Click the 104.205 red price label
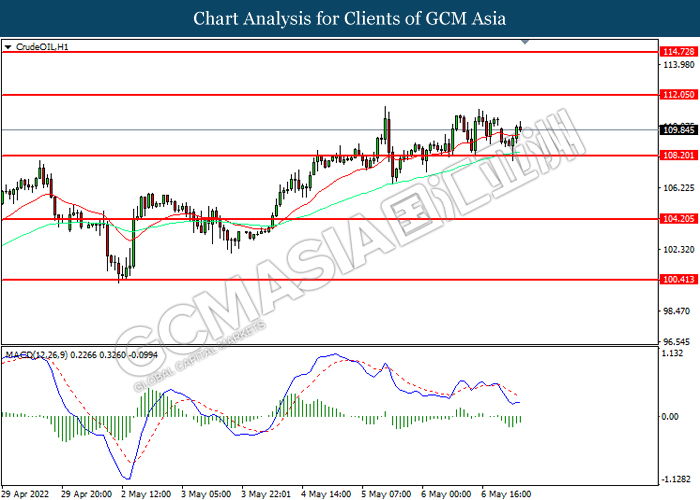Screen dimensions: 700x500 (x=679, y=219)
